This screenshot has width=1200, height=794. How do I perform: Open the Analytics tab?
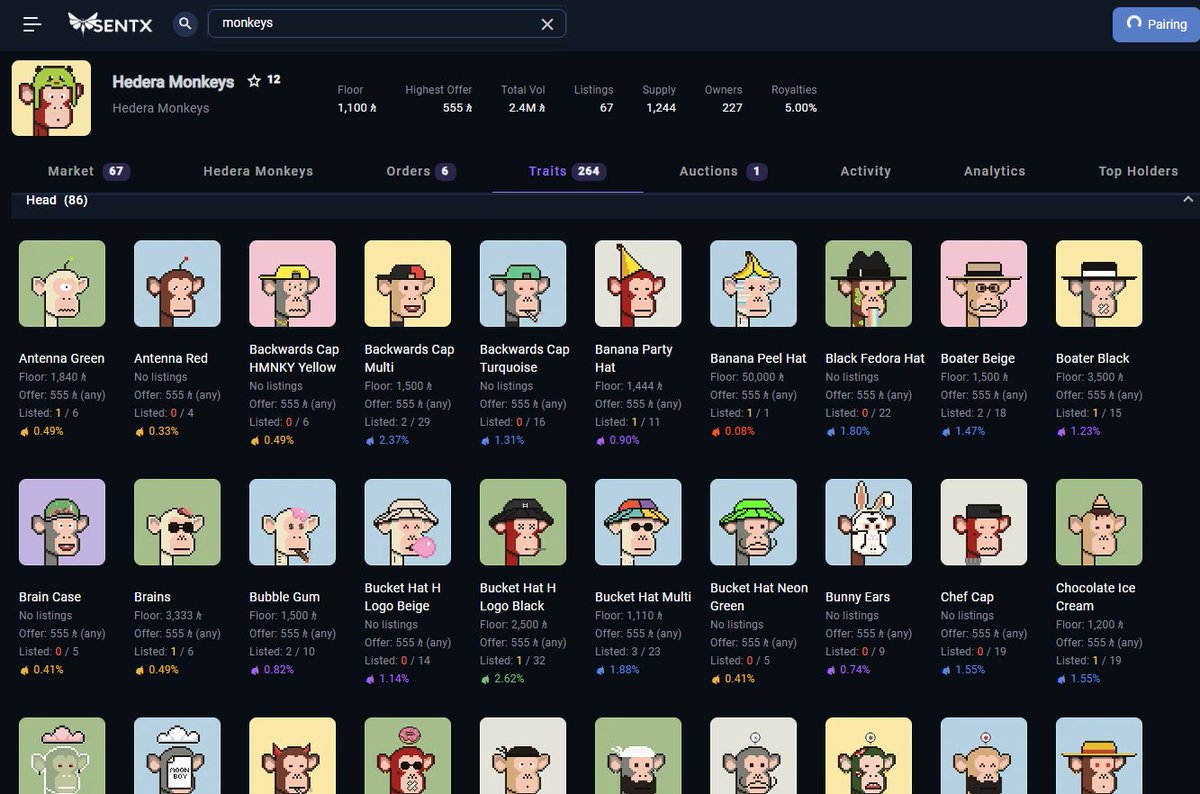994,171
